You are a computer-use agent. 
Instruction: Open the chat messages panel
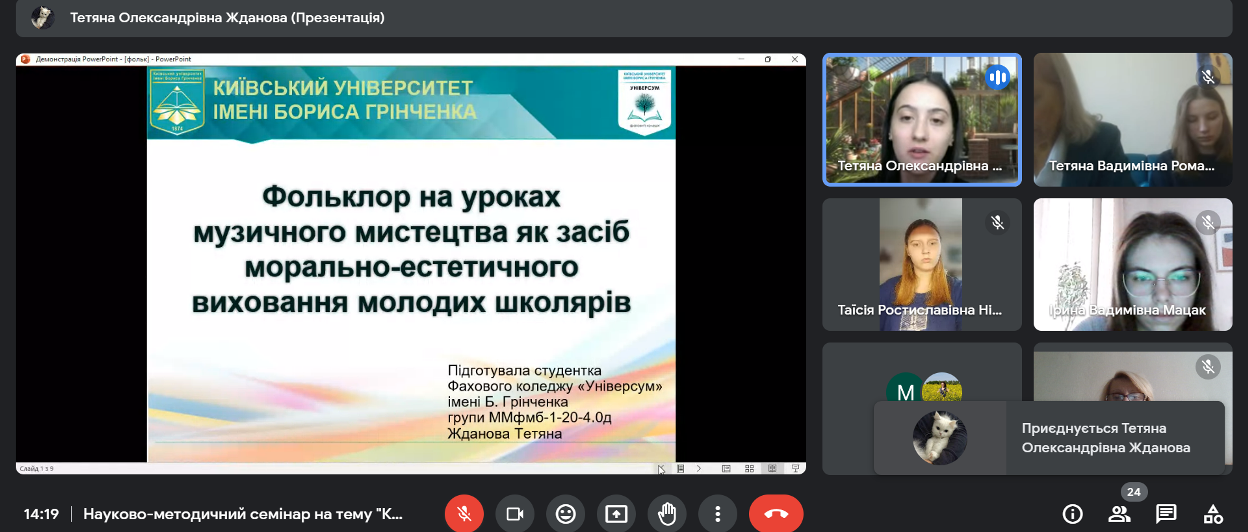click(x=1166, y=514)
